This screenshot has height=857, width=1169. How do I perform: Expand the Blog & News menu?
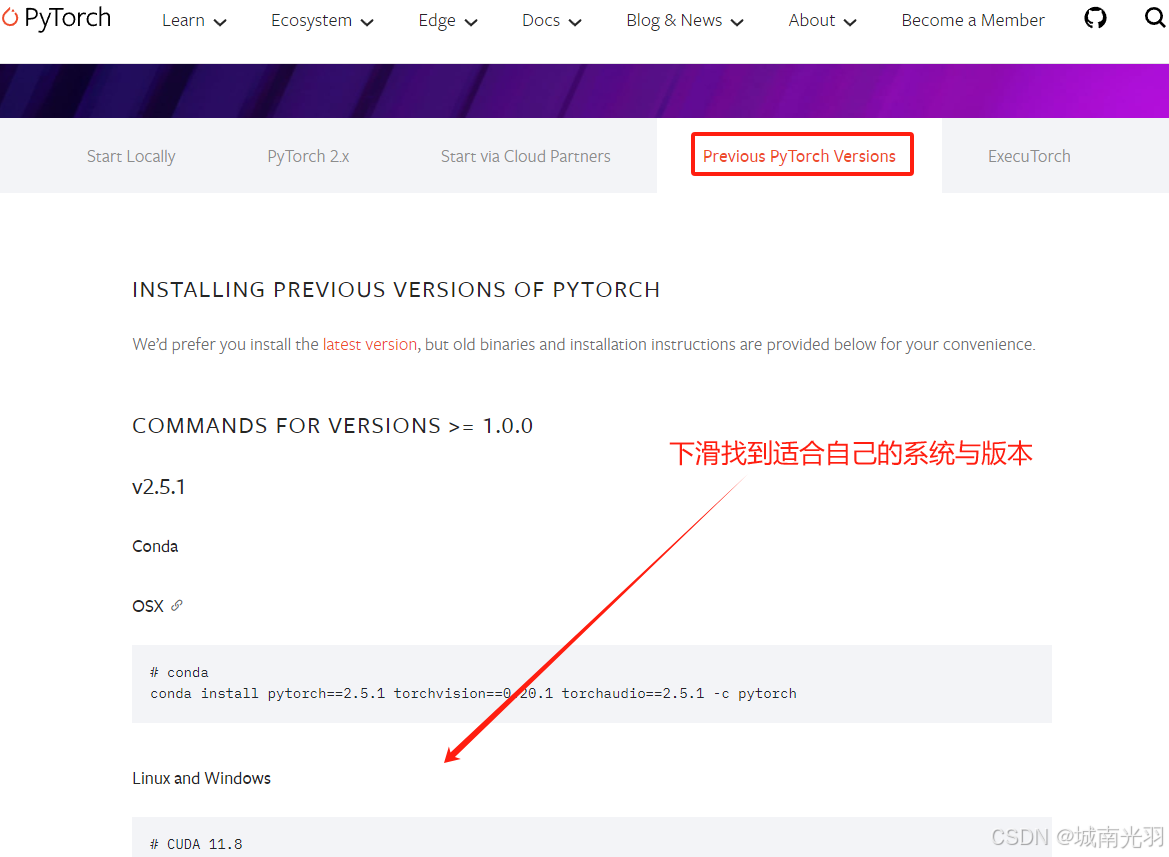pos(685,21)
